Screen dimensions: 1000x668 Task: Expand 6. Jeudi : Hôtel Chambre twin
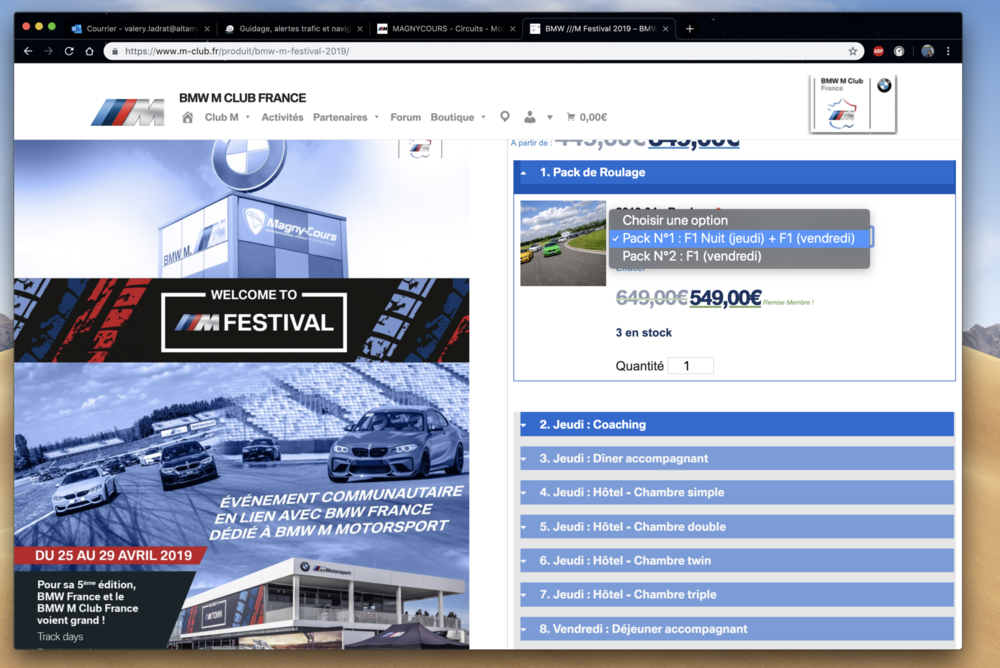pyautogui.click(x=737, y=561)
